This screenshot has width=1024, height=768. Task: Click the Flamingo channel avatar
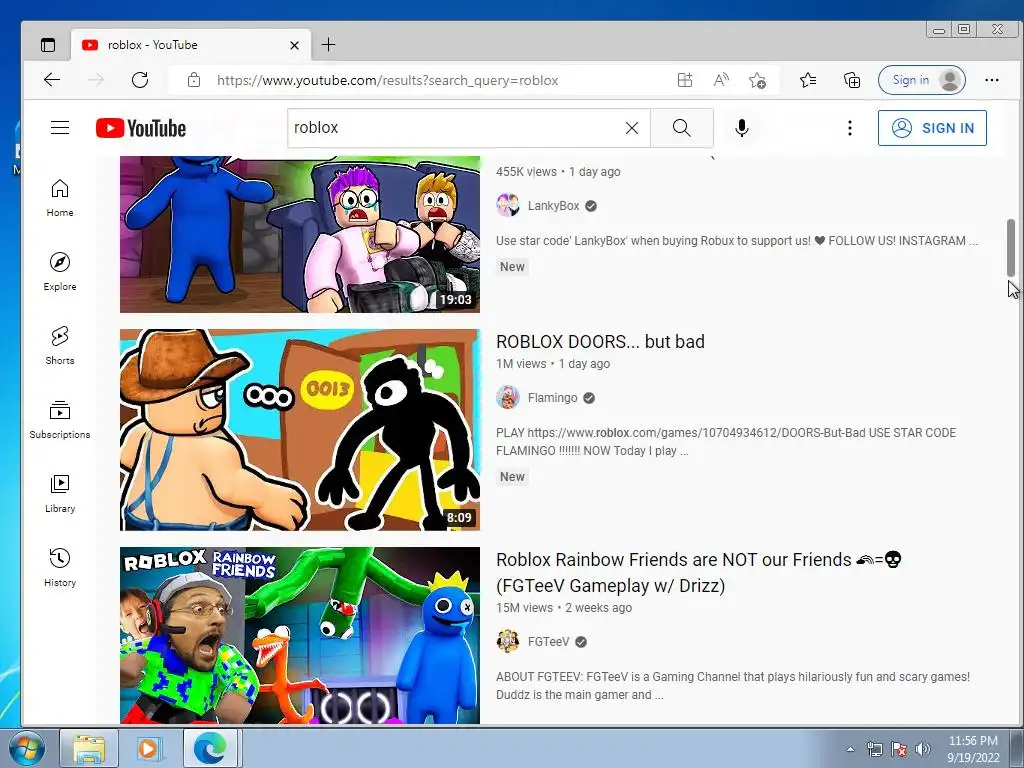pos(508,397)
